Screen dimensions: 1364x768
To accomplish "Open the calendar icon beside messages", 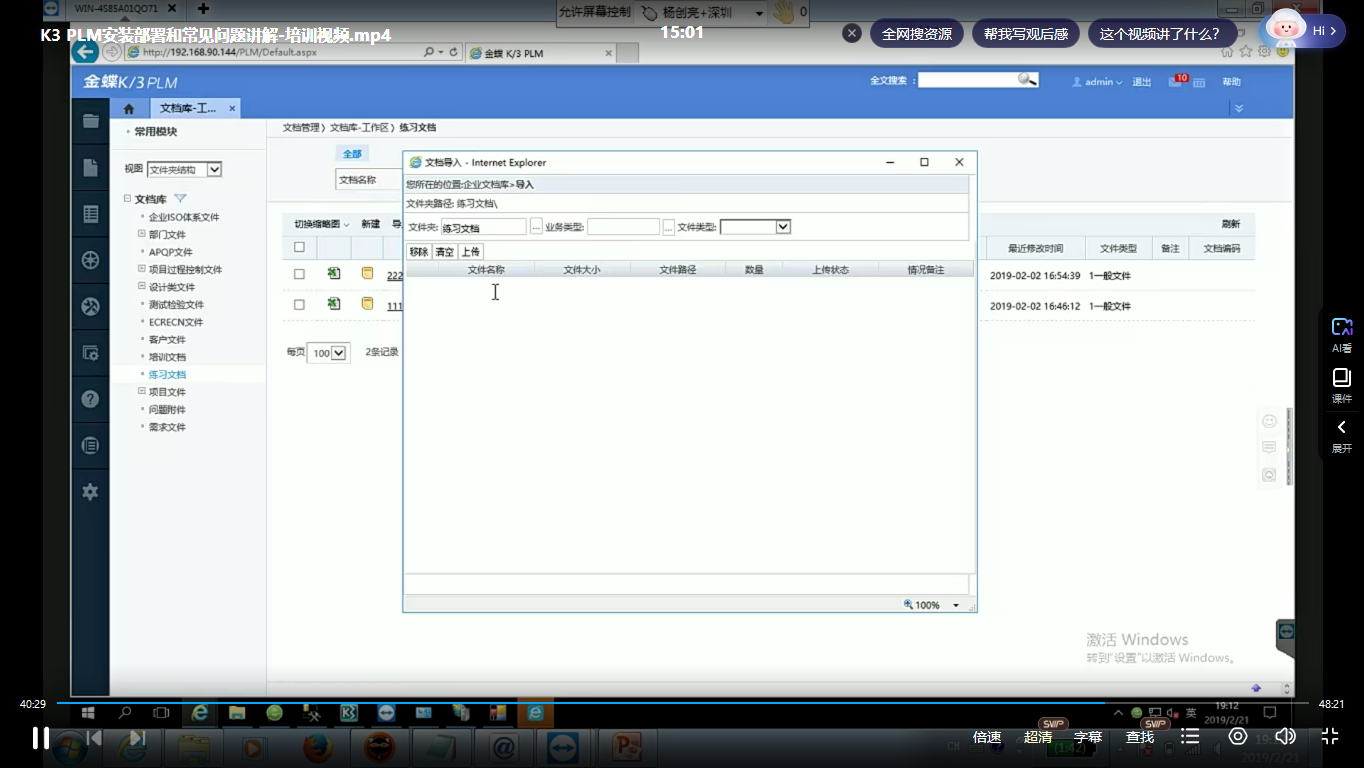I will [1199, 82].
